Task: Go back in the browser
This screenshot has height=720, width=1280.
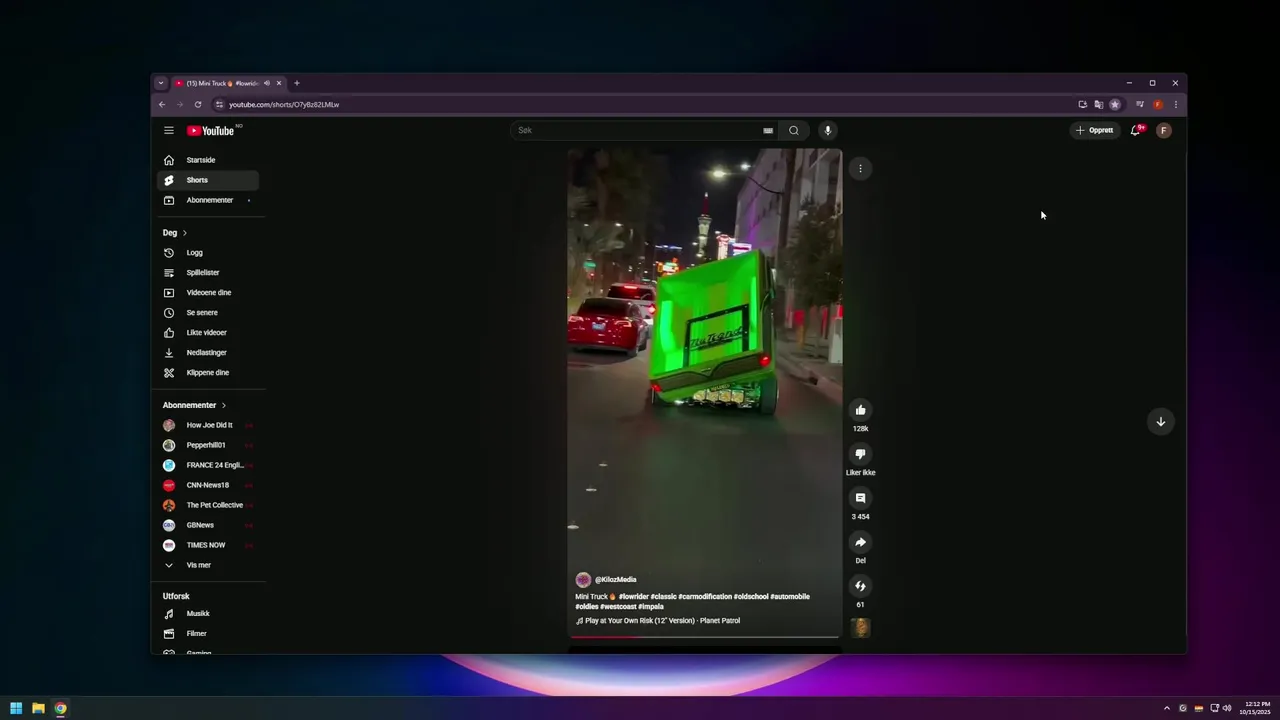Action: [x=162, y=104]
